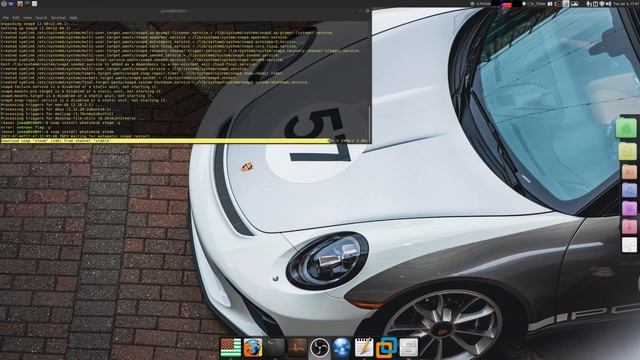Image resolution: width=640 pixels, height=360 pixels.
Task: Open the terminal icon in the dock
Action: coord(275,347)
